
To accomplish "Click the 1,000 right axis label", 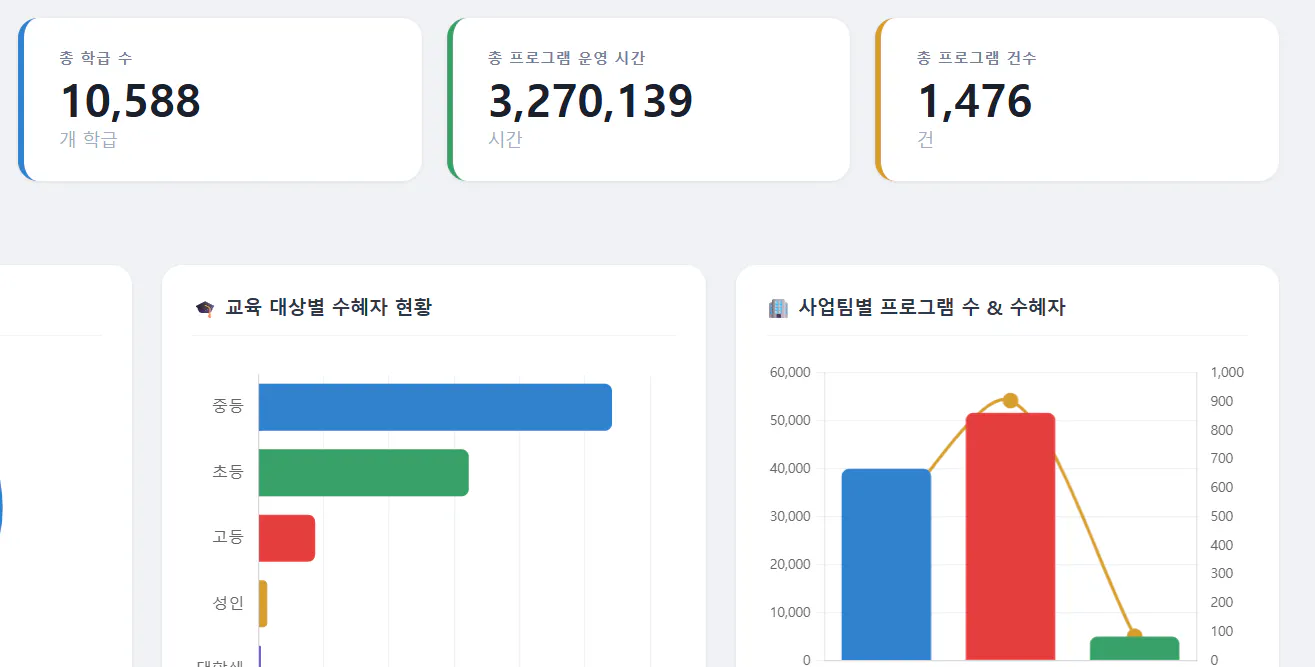I will tap(1227, 372).
